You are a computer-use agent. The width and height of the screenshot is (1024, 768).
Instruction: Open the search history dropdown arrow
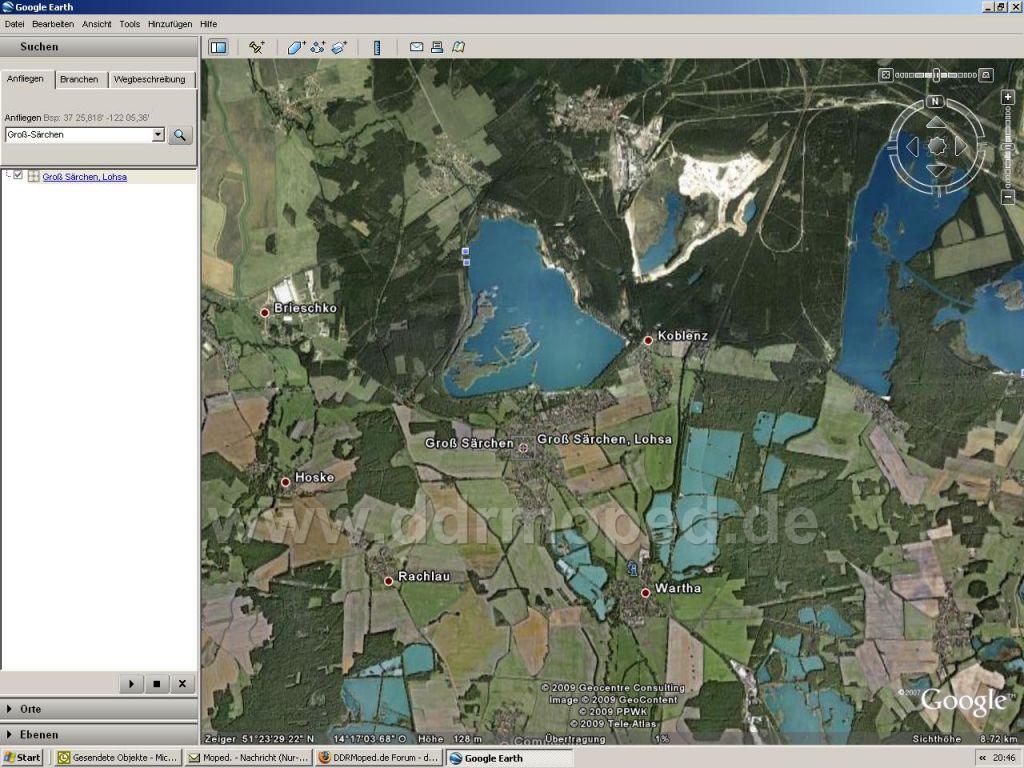158,135
